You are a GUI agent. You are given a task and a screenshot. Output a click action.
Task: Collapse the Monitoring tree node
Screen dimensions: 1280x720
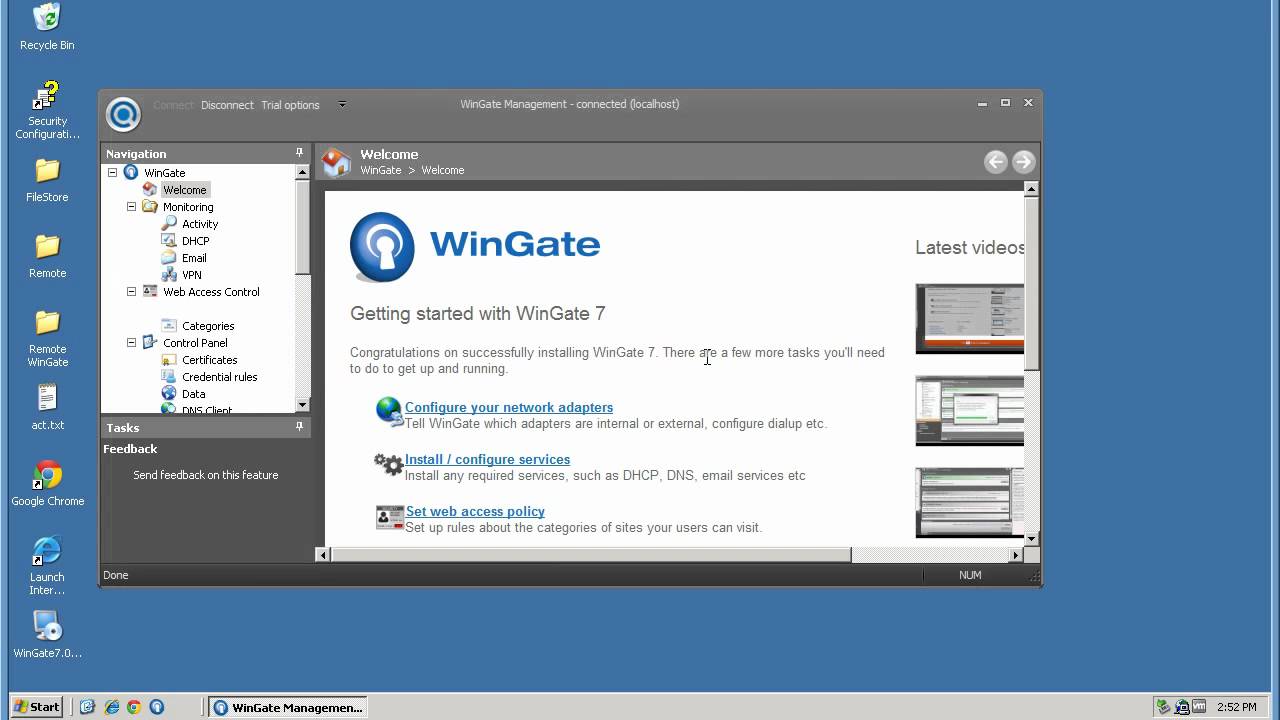coord(131,207)
